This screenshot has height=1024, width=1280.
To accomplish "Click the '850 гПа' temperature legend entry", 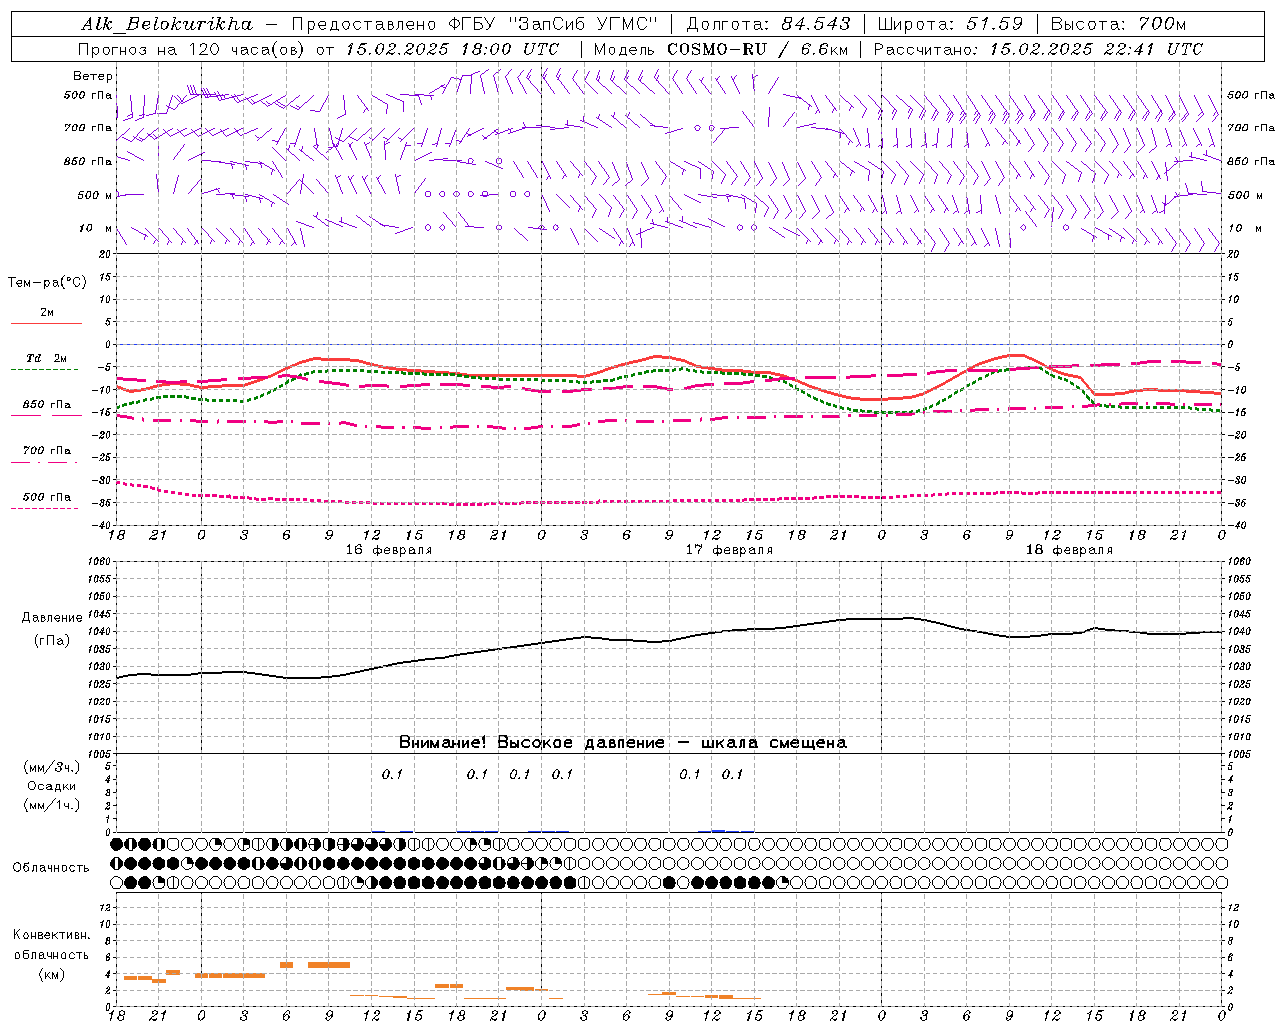I will point(47,405).
